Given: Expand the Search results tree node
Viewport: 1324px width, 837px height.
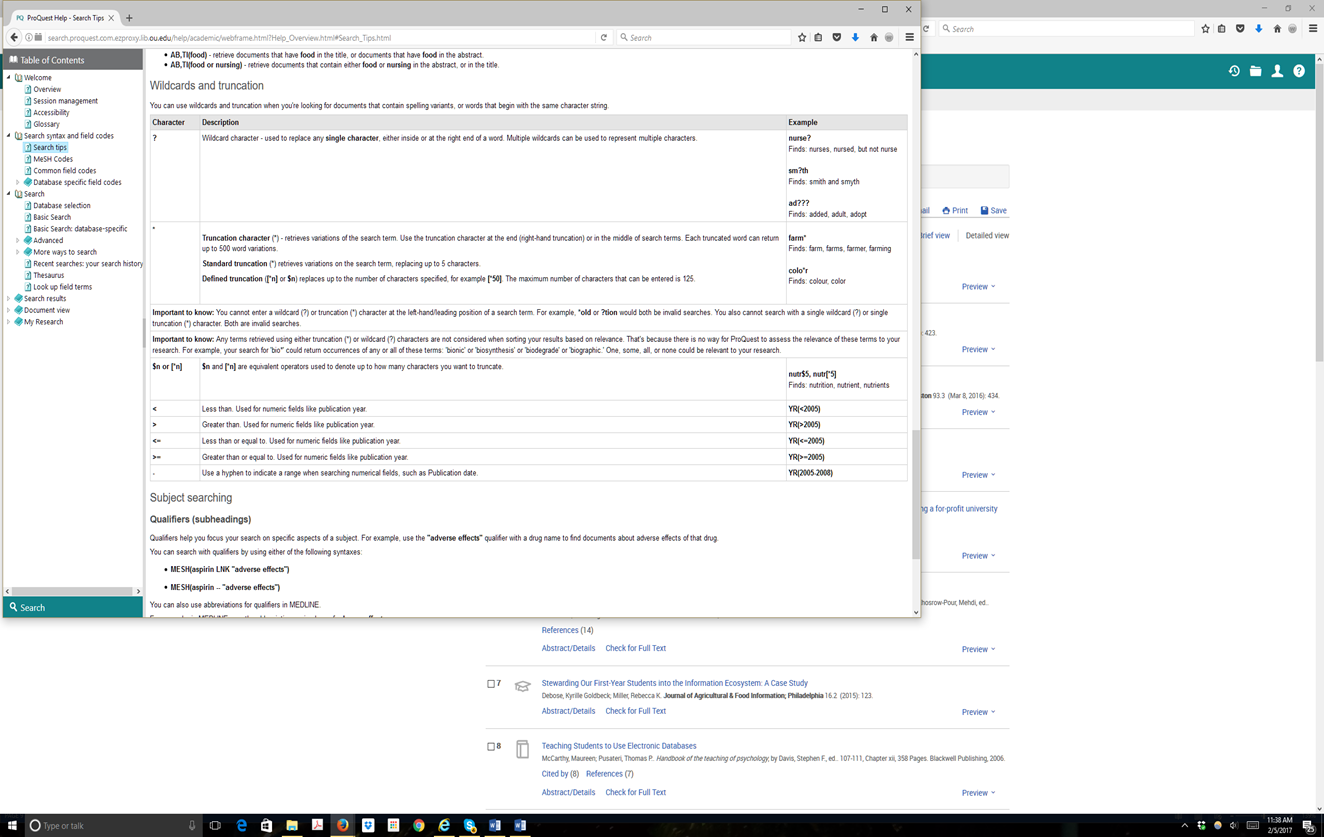Looking at the screenshot, I should [x=9, y=299].
